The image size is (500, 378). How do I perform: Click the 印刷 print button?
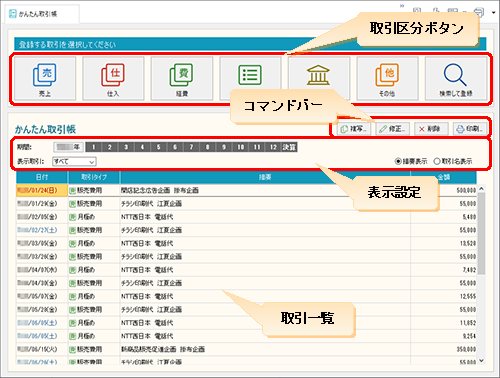[x=470, y=129]
